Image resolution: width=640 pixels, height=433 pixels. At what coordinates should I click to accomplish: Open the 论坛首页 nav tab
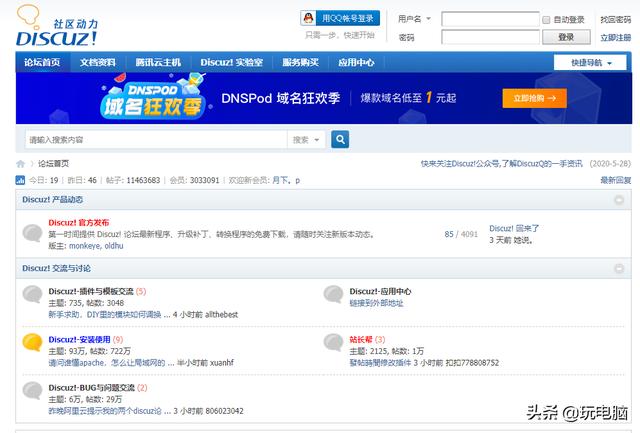pos(42,62)
